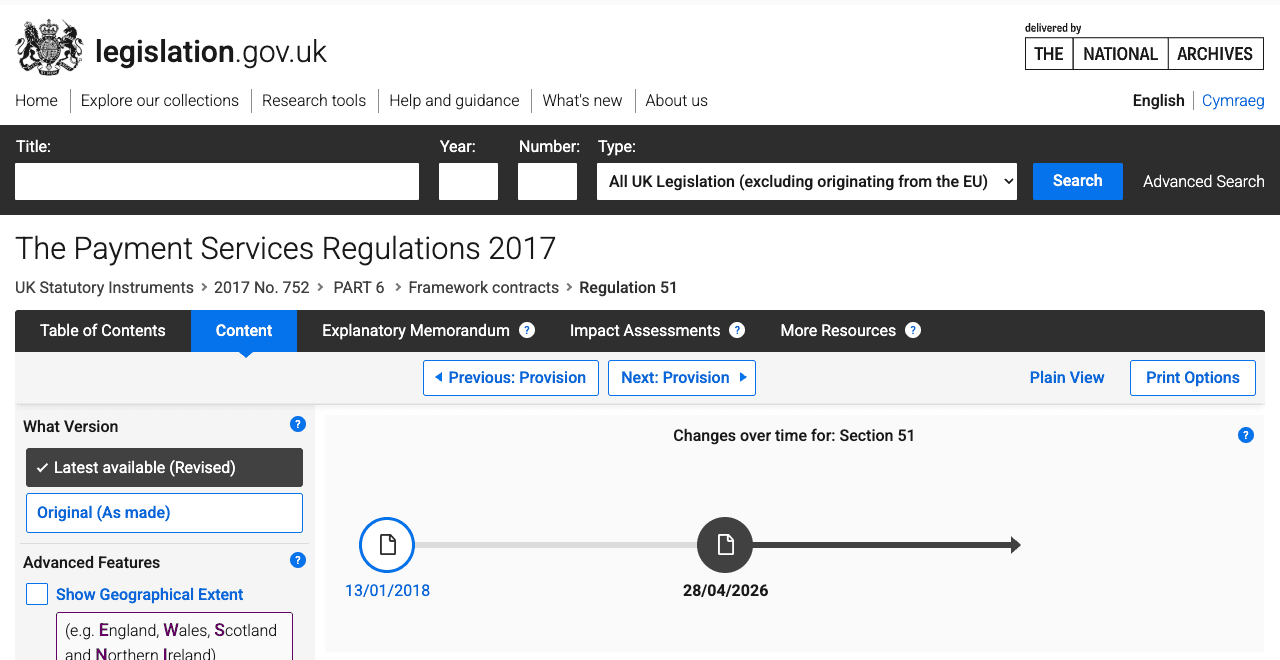Open the More Resources tab
Image resolution: width=1280 pixels, height=660 pixels.
pyautogui.click(x=838, y=331)
